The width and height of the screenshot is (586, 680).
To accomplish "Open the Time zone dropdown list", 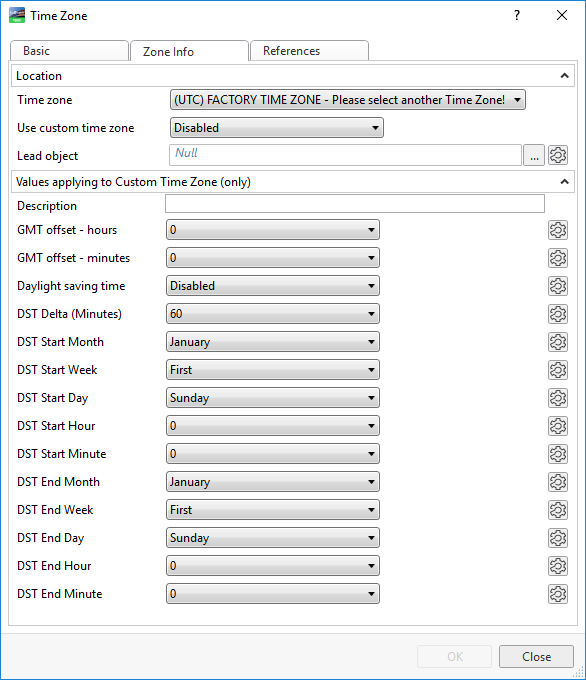I will [347, 100].
